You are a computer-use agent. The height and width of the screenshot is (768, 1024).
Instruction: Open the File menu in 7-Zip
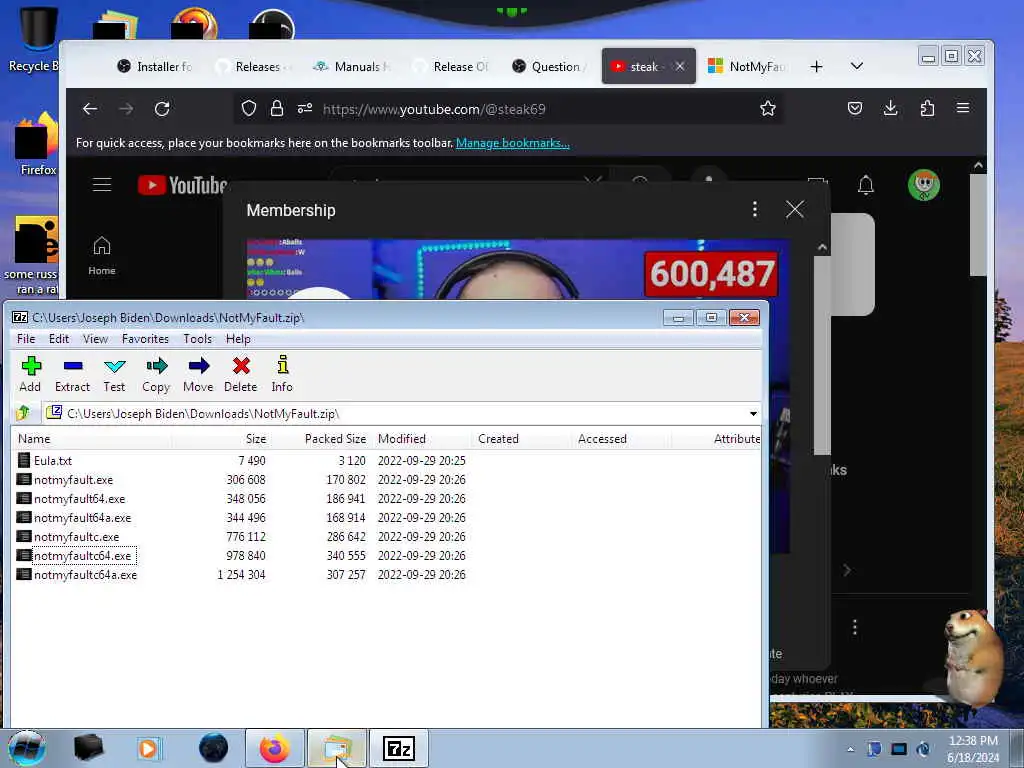(x=26, y=339)
